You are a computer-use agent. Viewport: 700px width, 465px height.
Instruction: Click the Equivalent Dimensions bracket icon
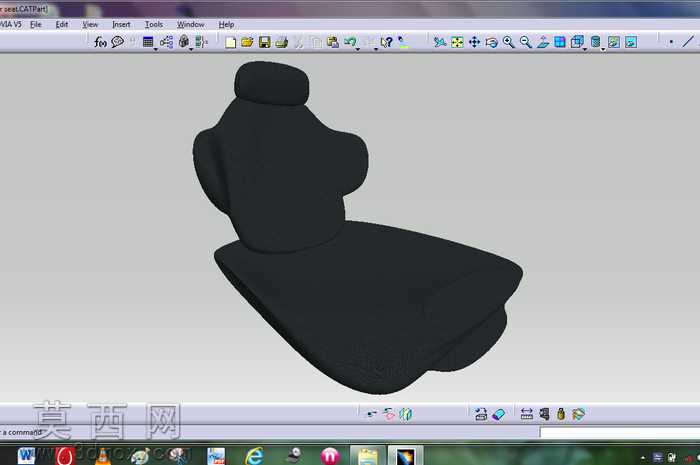[x=201, y=42]
